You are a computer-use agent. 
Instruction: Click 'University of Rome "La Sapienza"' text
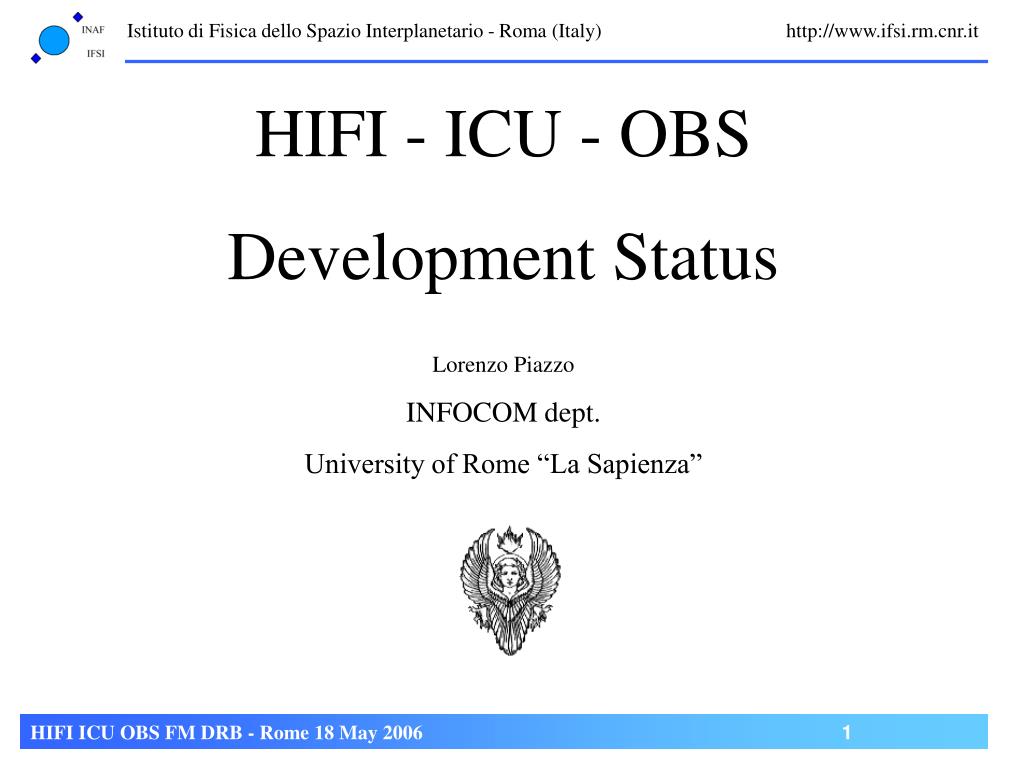(503, 464)
